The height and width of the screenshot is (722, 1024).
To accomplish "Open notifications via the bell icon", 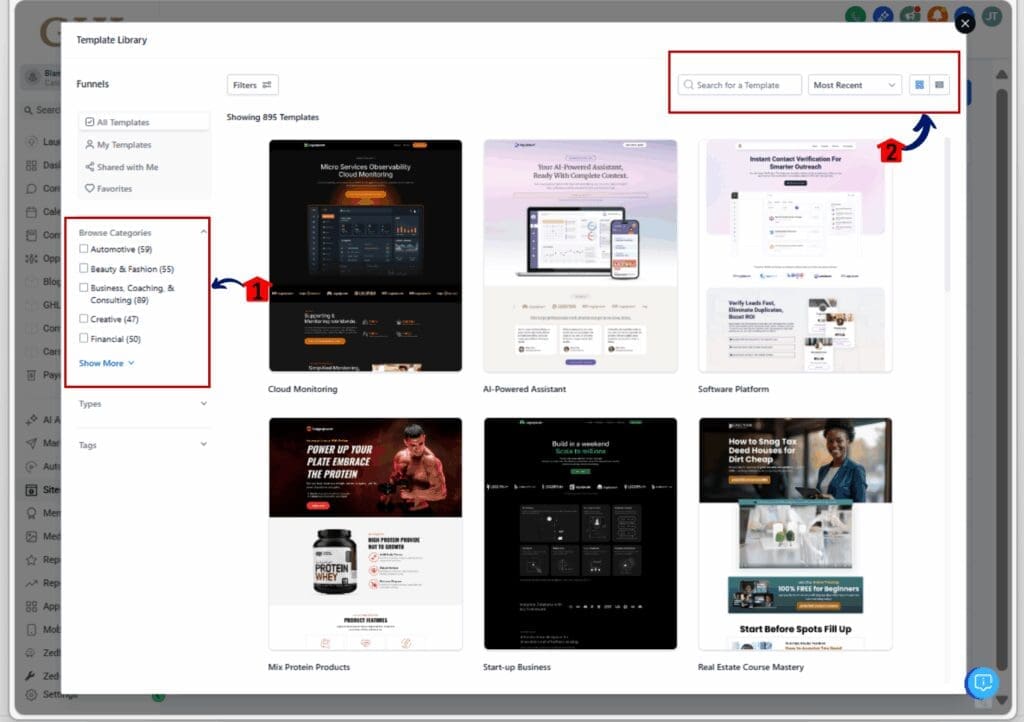I will (x=937, y=15).
